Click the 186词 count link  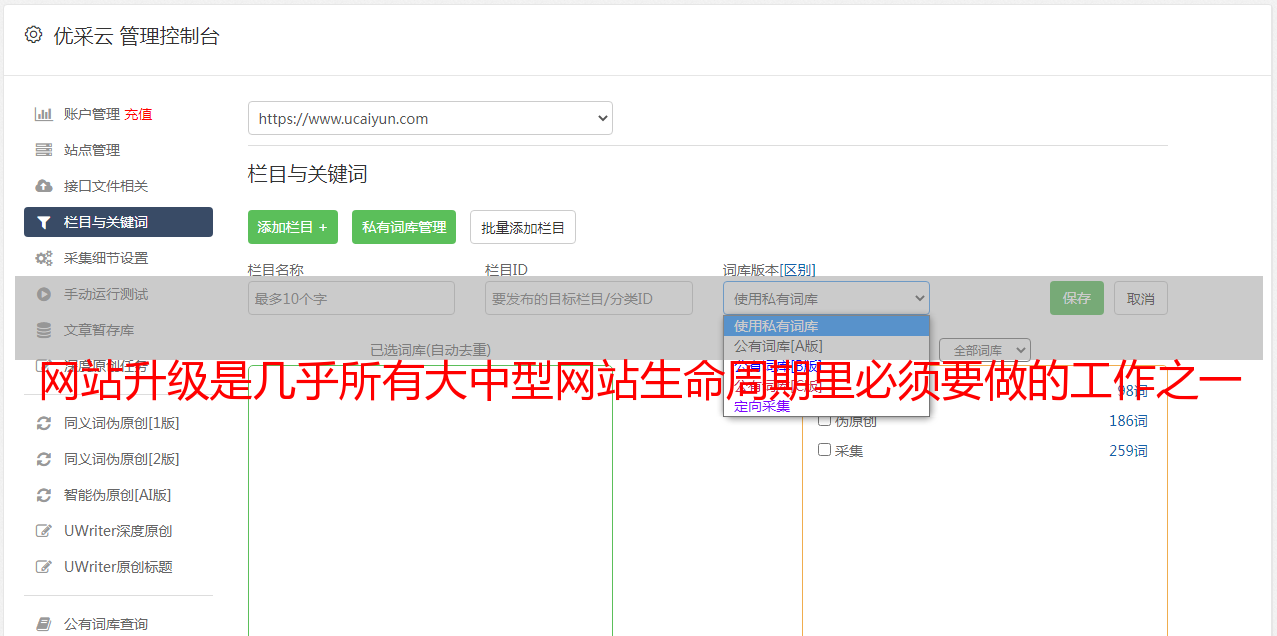click(x=1128, y=421)
